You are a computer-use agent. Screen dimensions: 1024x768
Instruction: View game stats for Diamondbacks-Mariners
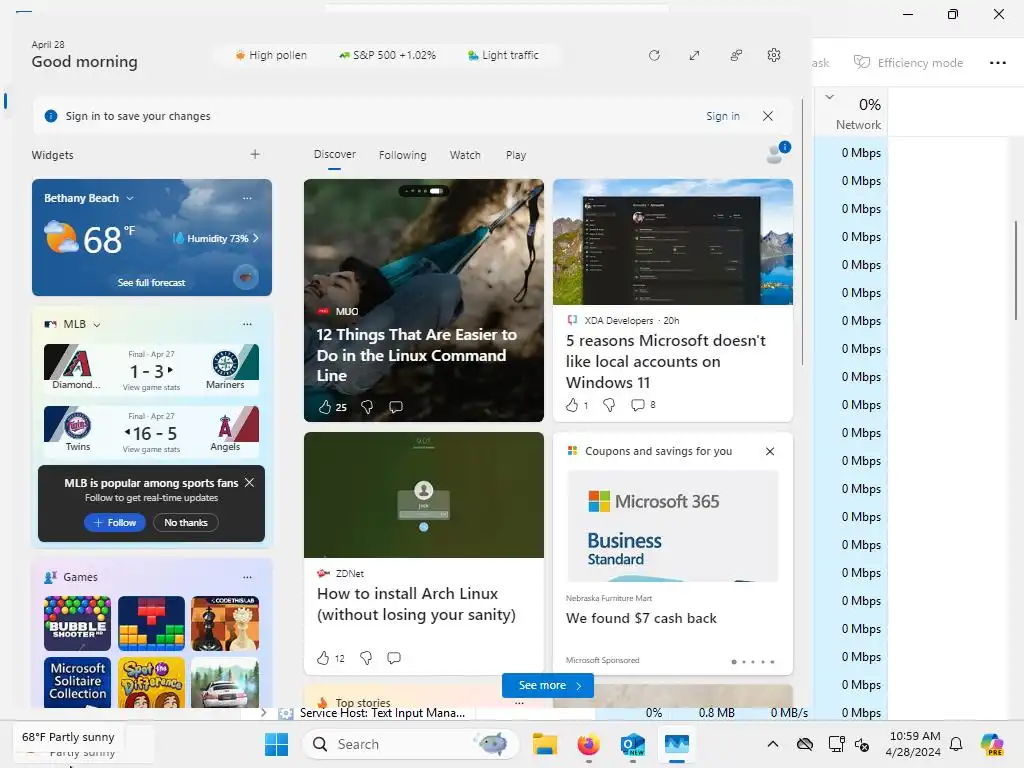tap(151, 387)
